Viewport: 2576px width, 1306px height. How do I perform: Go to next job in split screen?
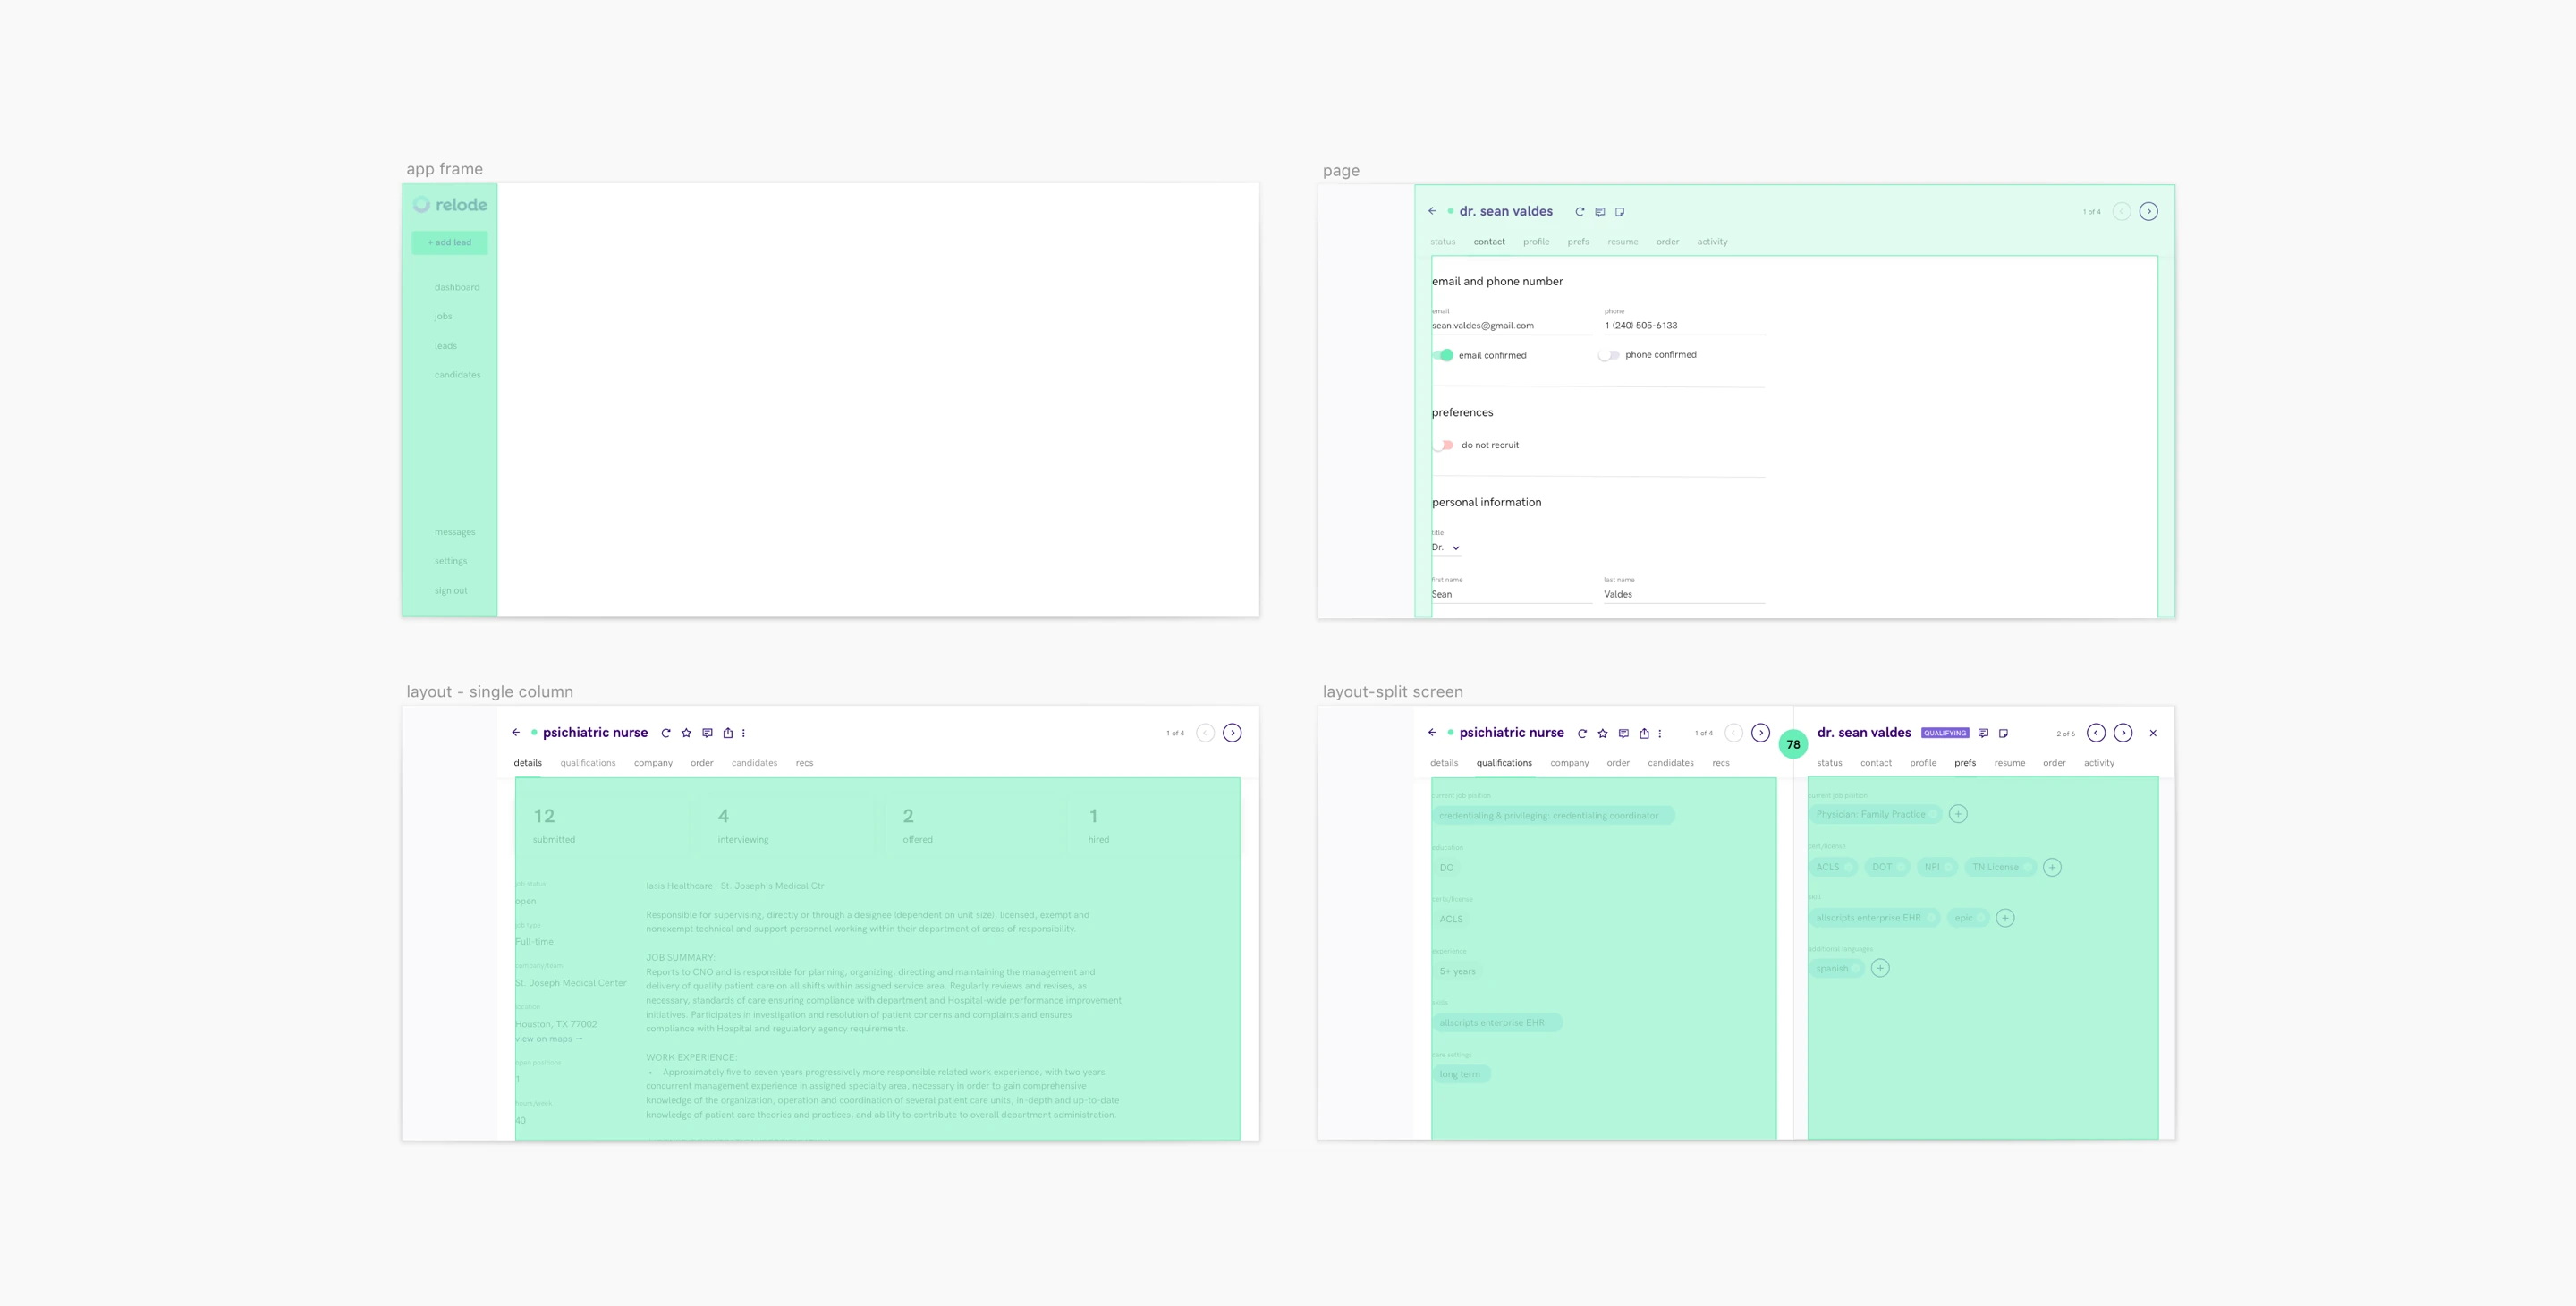[1761, 733]
